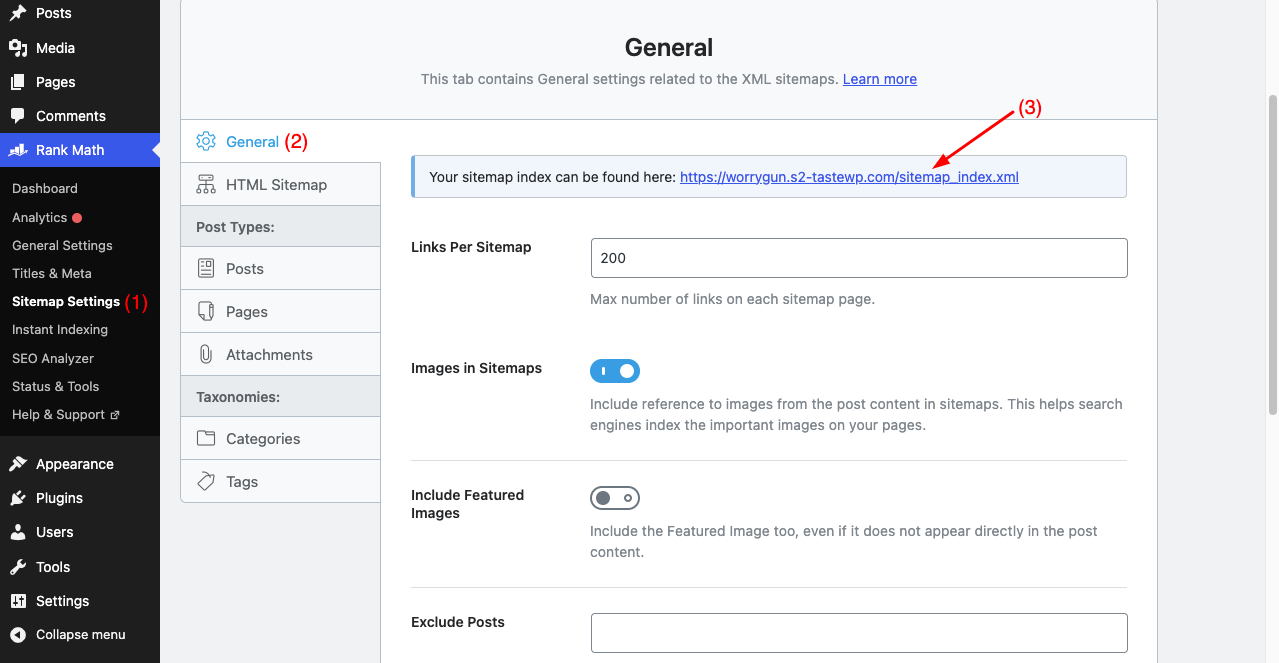Click the Media icon in admin menu
This screenshot has height=663, width=1279.
coord(18,48)
